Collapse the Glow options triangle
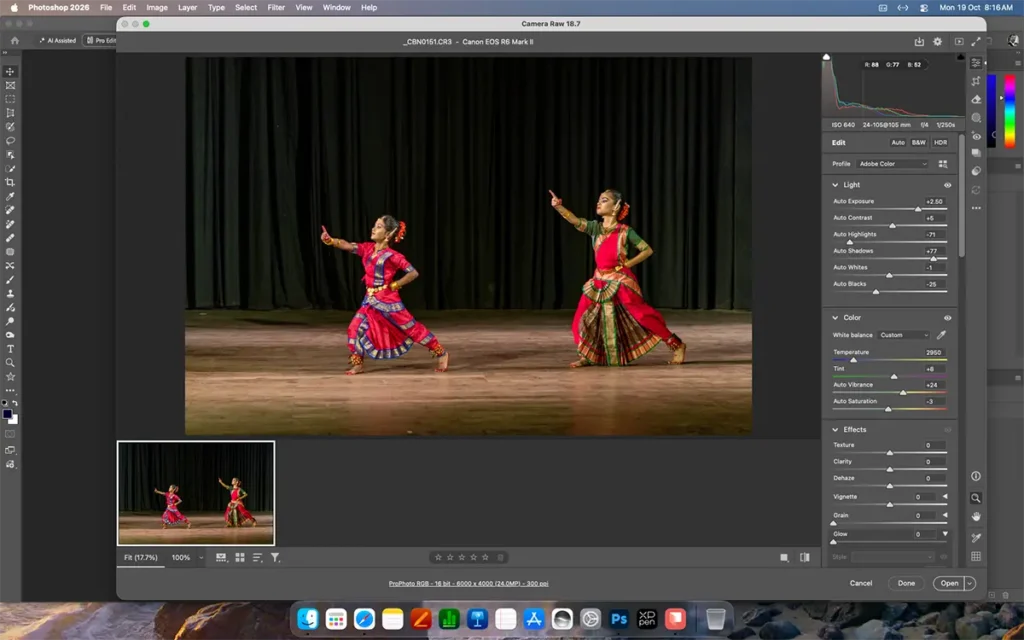Screen dimensions: 1024x640 pos(944,534)
